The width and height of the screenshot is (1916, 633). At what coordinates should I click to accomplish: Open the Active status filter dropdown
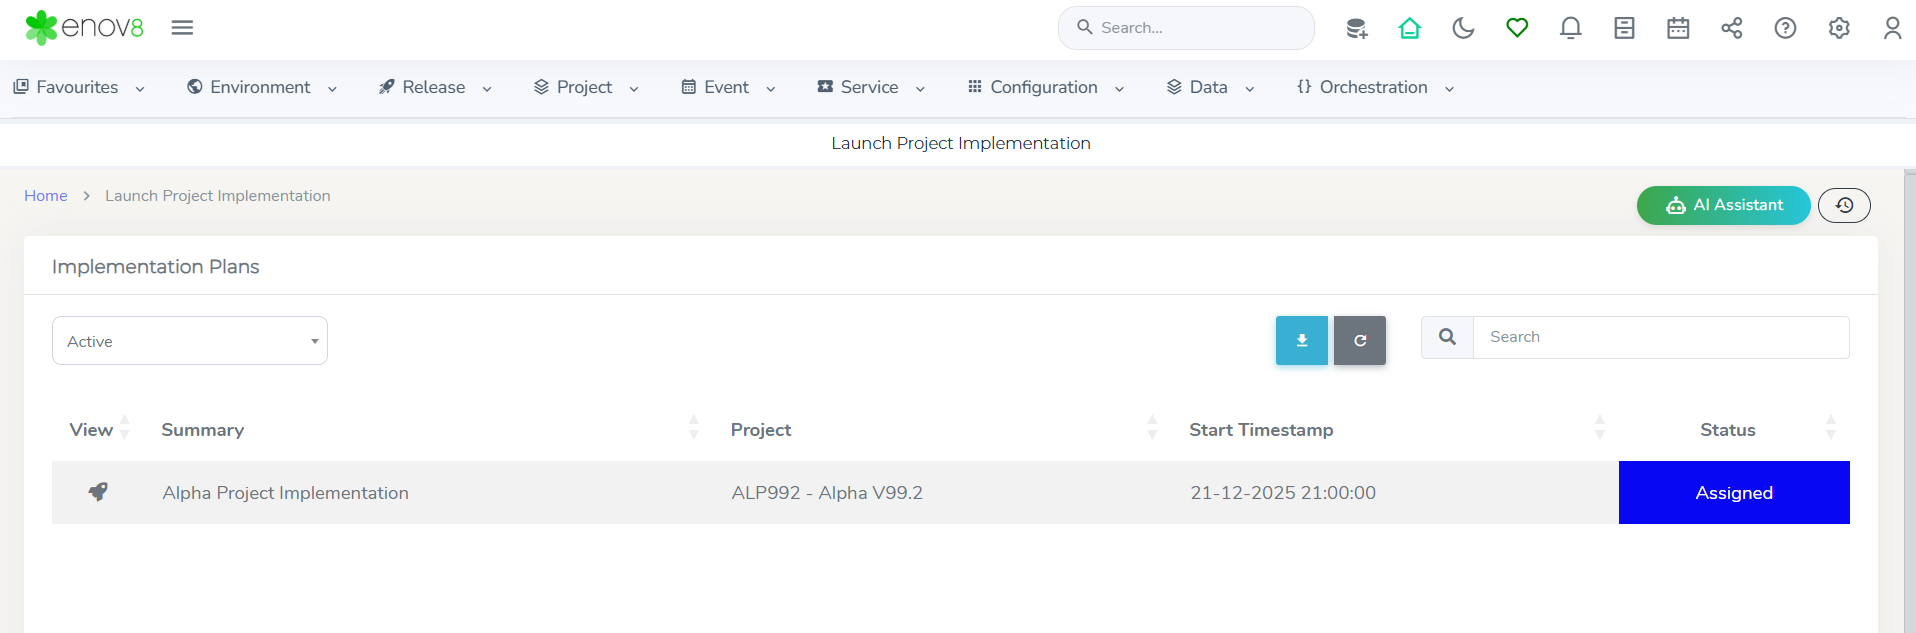click(x=190, y=341)
